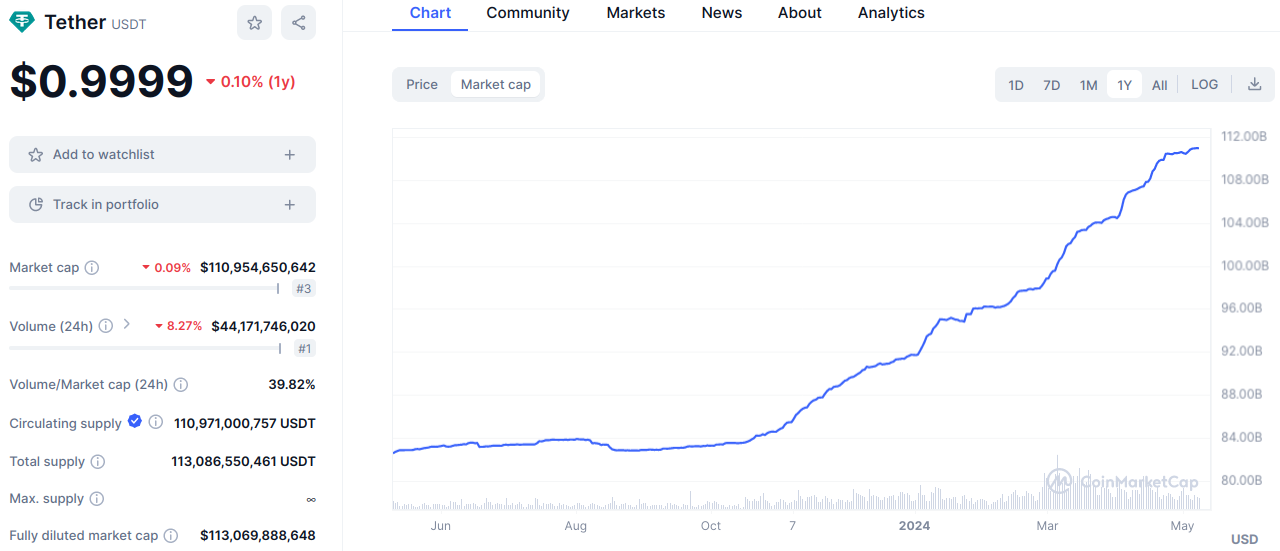This screenshot has width=1280, height=551.
Task: Set chart range to 1D
Action: point(1016,85)
